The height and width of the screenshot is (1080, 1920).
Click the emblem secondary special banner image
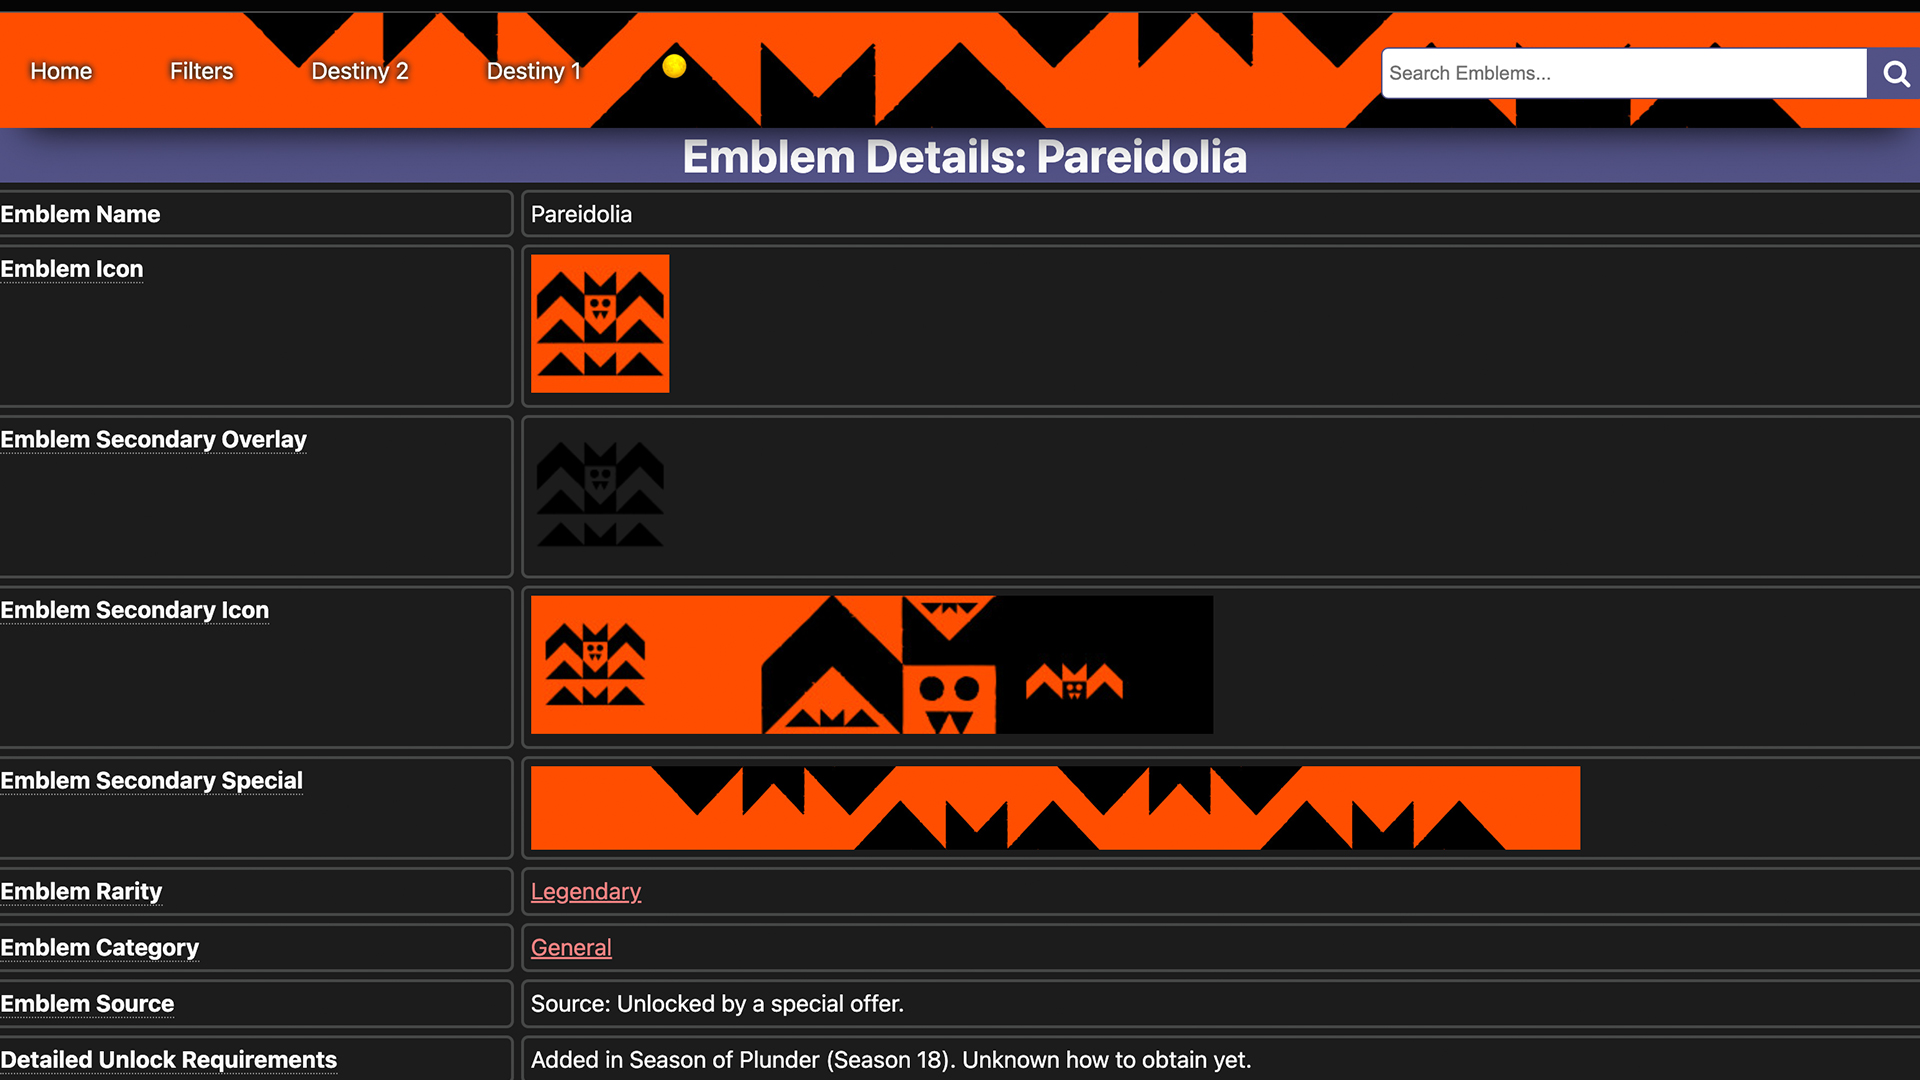pos(1055,808)
